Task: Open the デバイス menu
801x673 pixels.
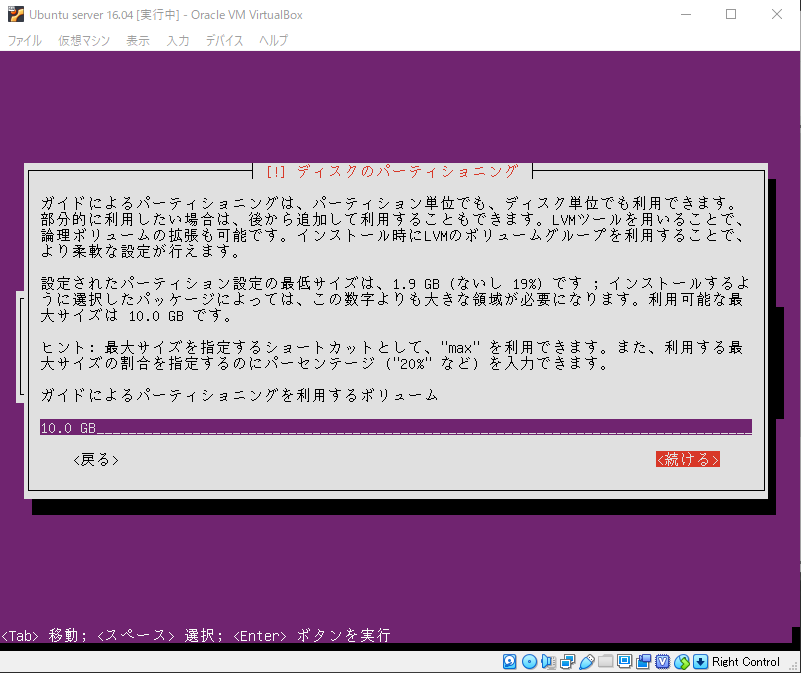Action: point(224,41)
